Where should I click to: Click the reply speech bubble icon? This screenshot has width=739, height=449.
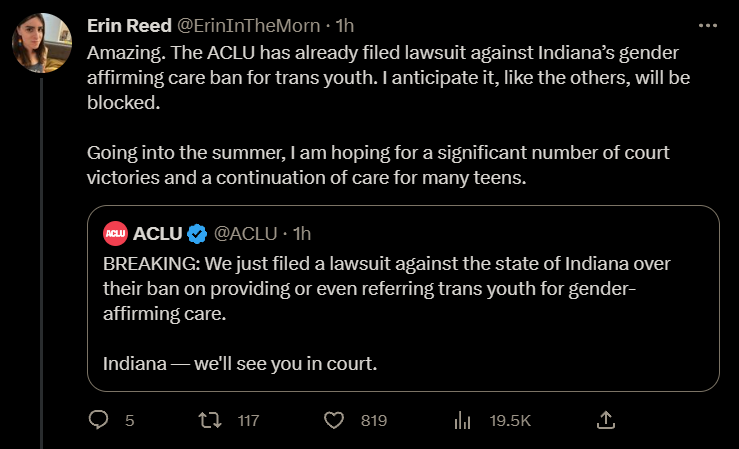[x=98, y=421]
